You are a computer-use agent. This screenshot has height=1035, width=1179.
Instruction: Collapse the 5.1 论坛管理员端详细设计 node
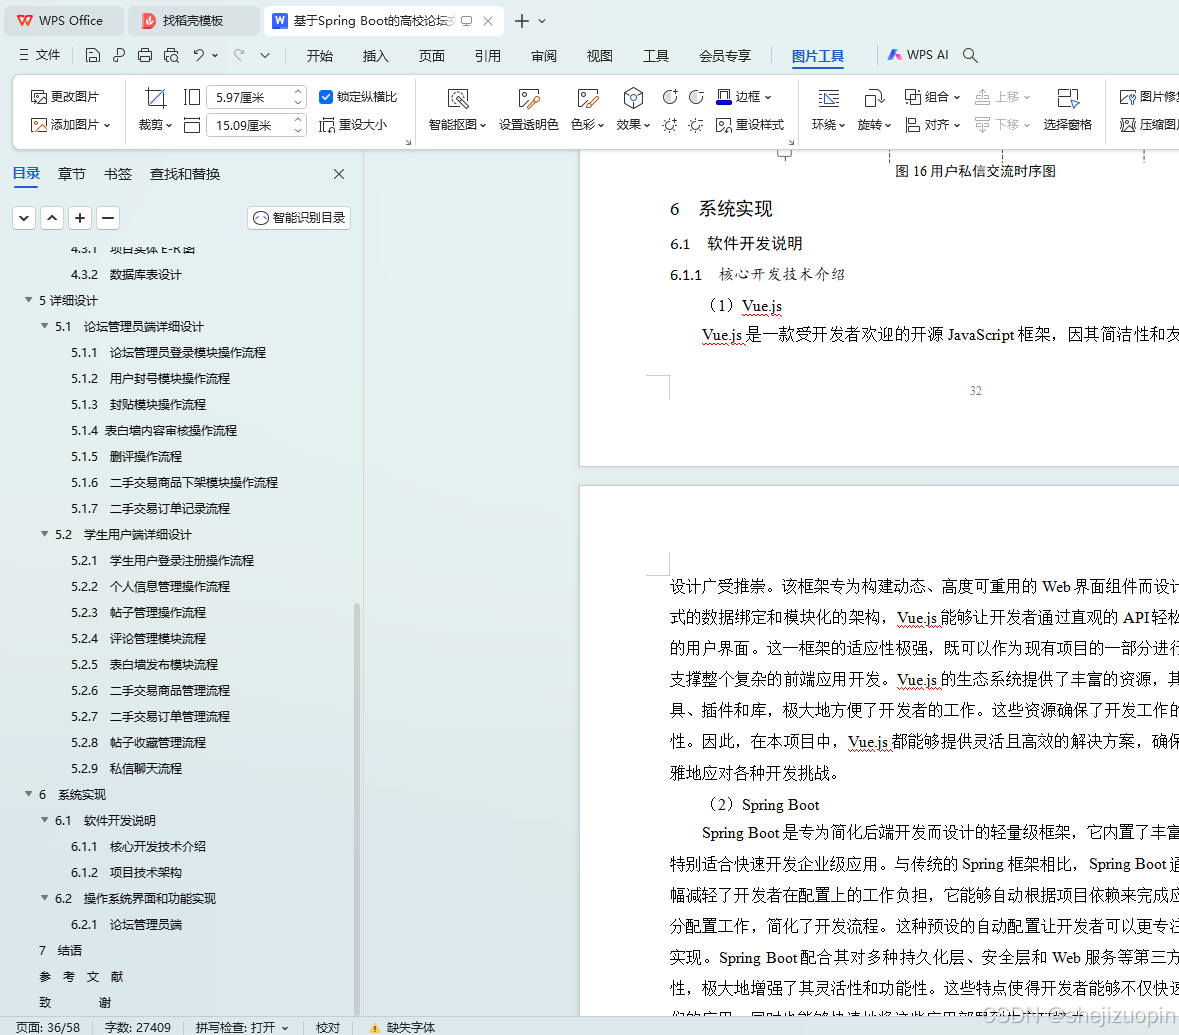[44, 326]
